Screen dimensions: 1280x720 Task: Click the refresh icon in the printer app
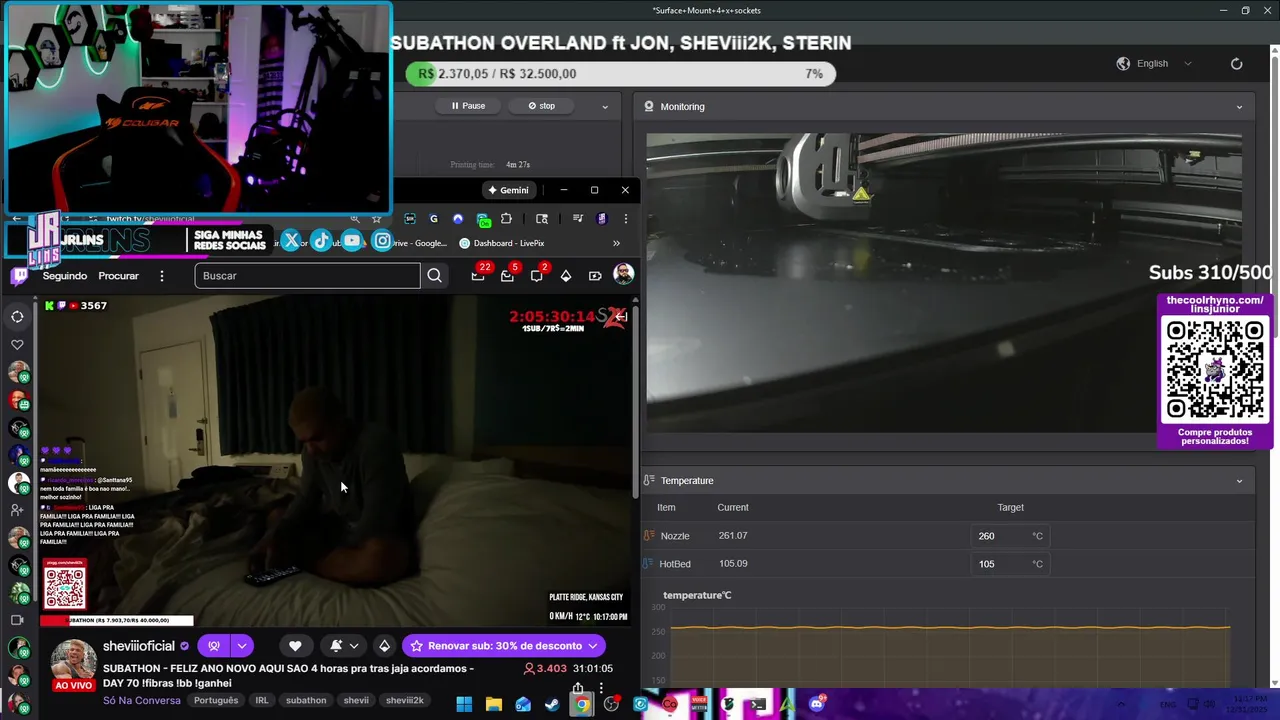point(1237,64)
